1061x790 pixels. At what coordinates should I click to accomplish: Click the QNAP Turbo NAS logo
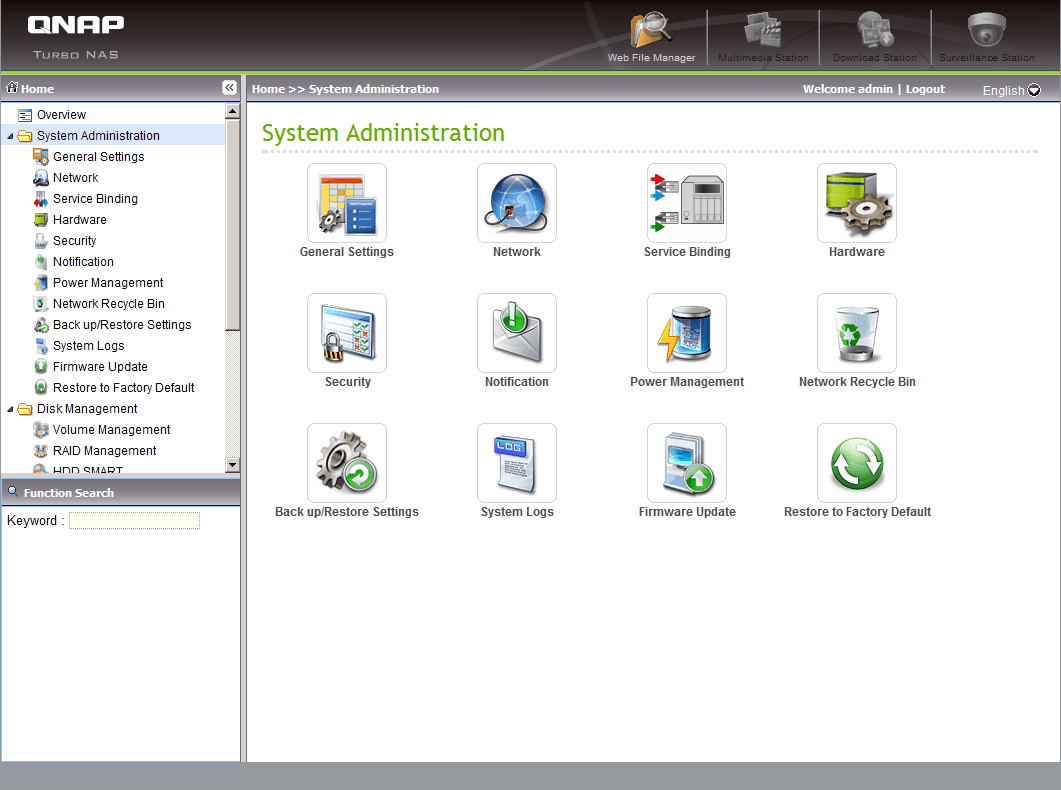tap(76, 37)
